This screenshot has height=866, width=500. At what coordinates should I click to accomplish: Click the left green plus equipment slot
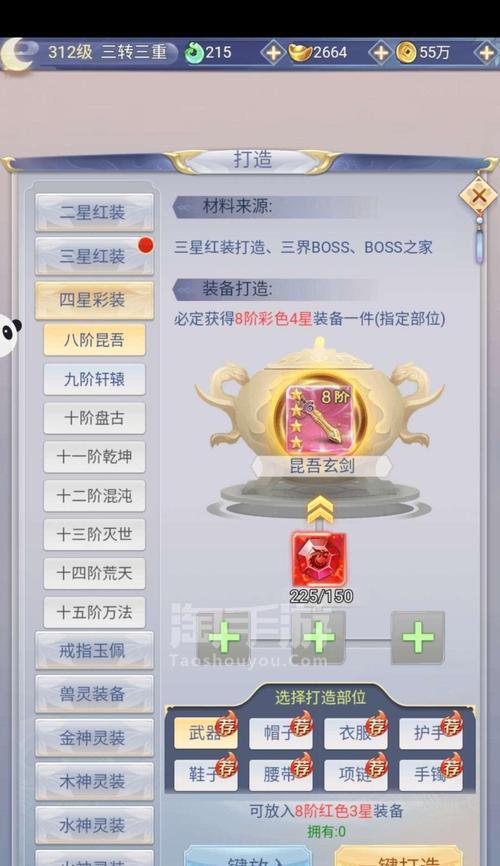point(224,638)
